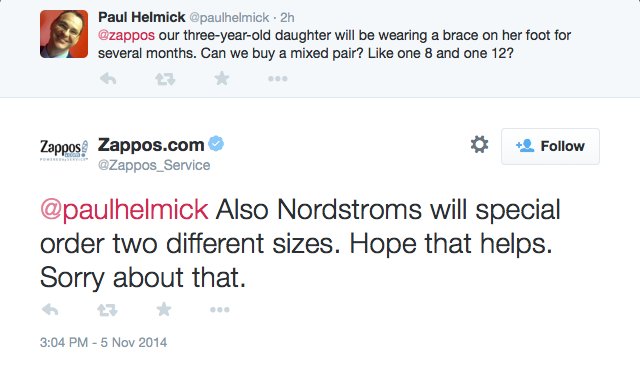Open the Zappos logo avatar

(x=64, y=150)
